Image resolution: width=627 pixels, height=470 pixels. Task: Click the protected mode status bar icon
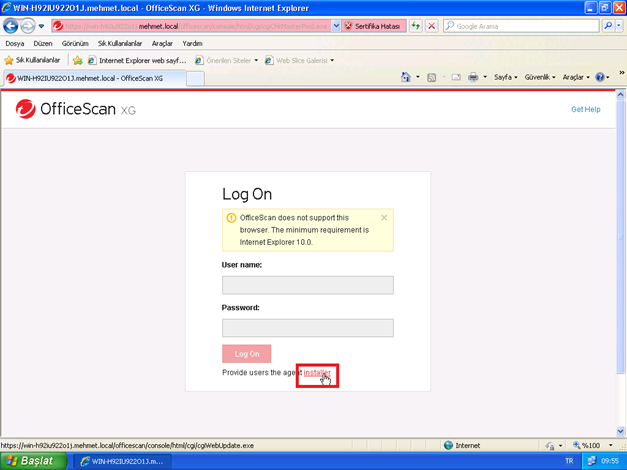point(550,446)
